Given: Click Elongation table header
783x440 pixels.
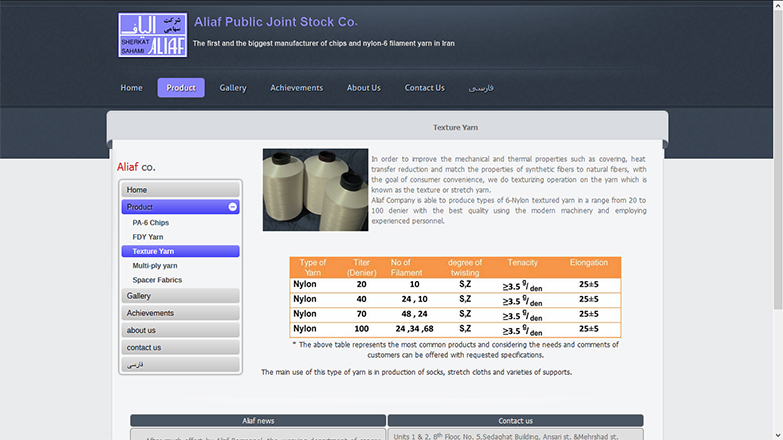Looking at the screenshot, I should point(589,263).
